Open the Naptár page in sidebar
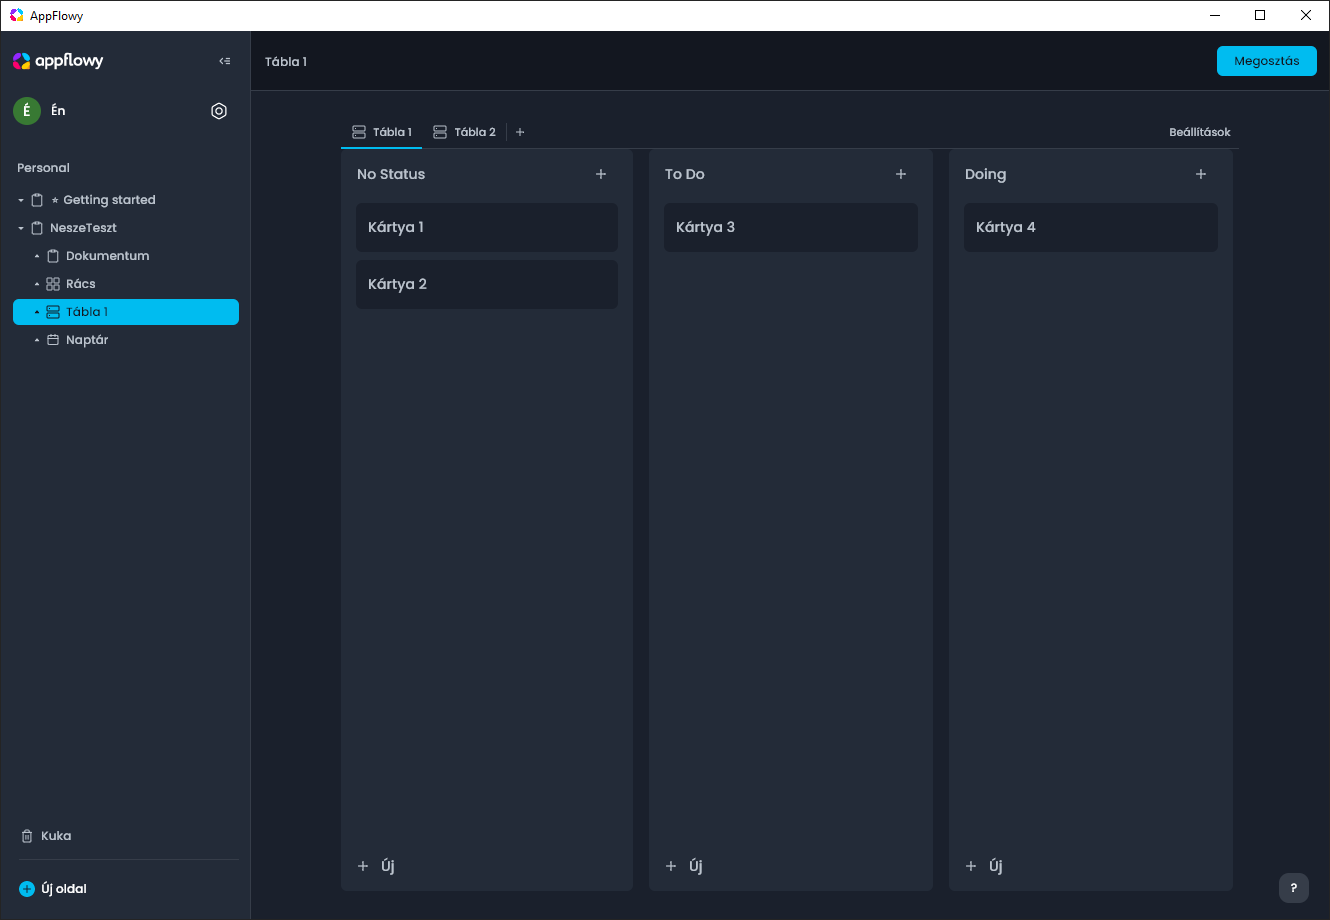Image resolution: width=1330 pixels, height=920 pixels. pyautogui.click(x=126, y=340)
